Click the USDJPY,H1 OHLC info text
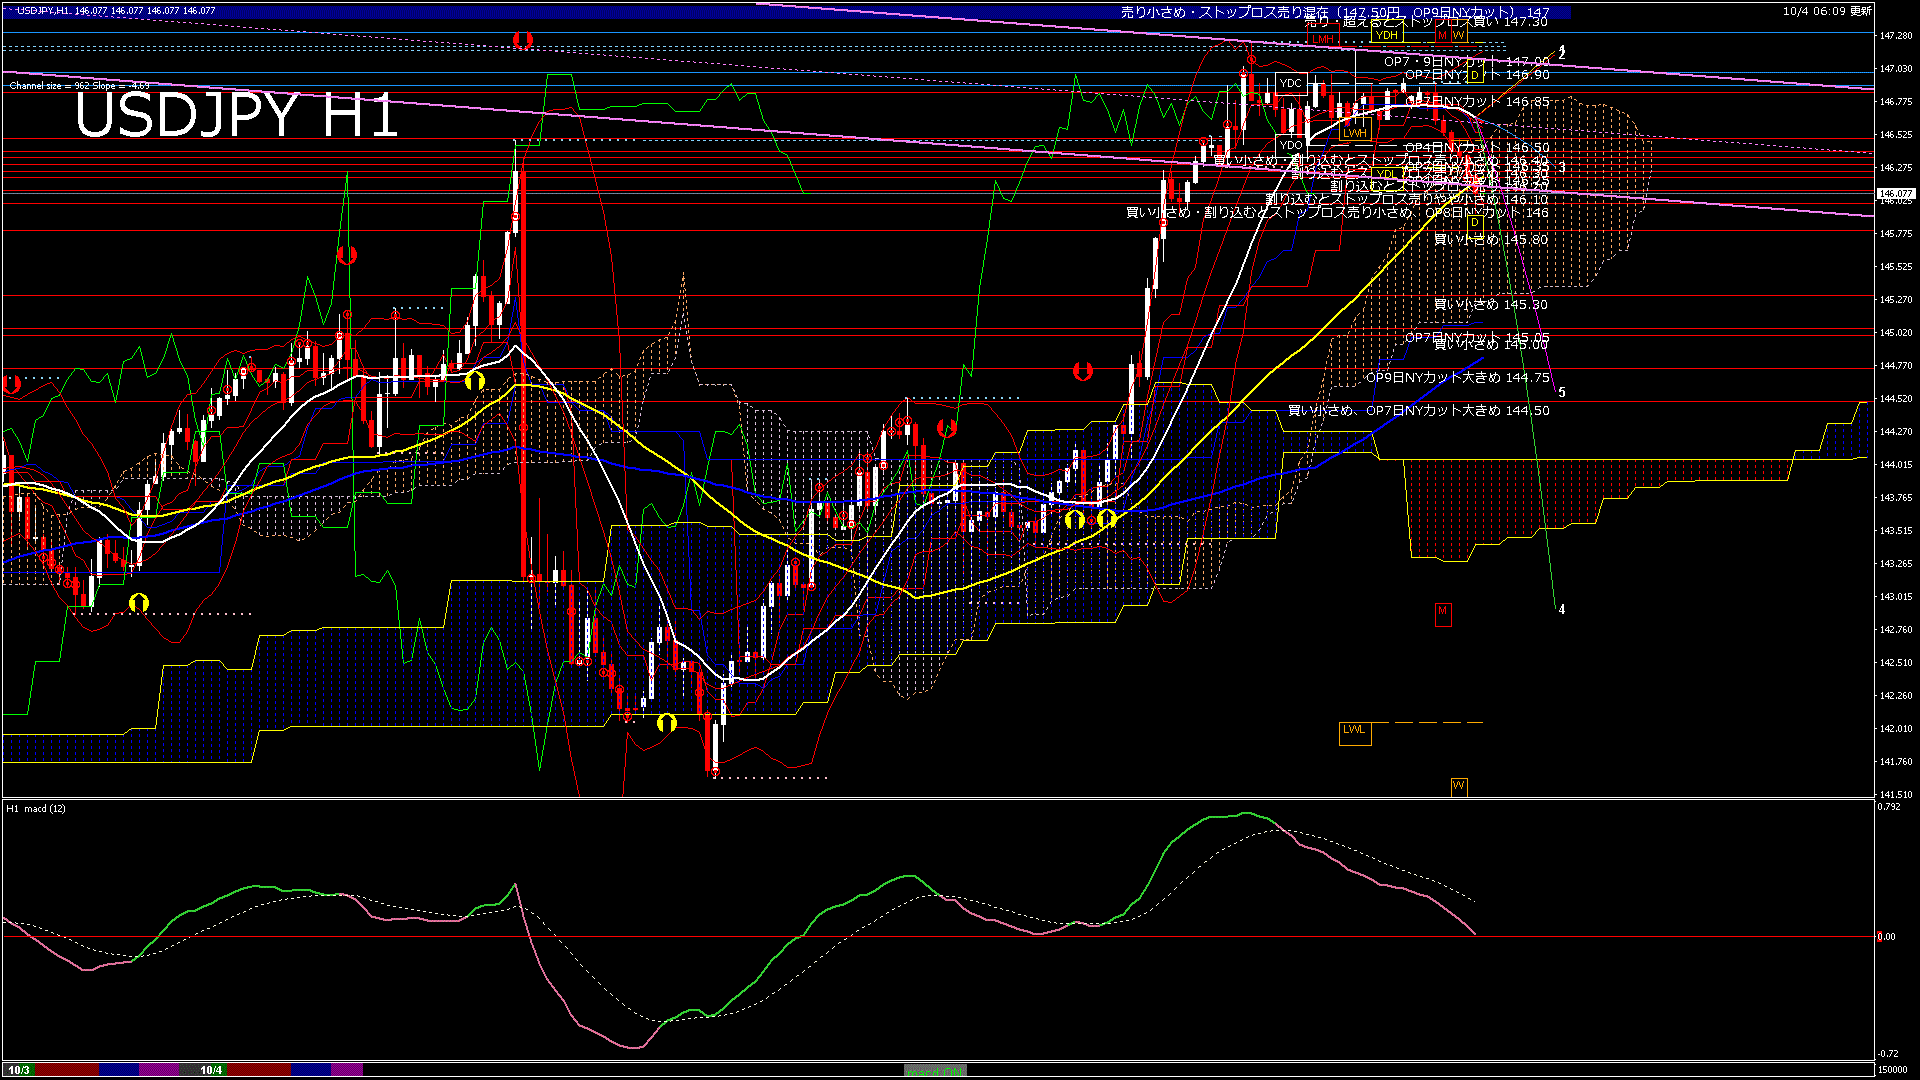The image size is (1920, 1080). 116,11
